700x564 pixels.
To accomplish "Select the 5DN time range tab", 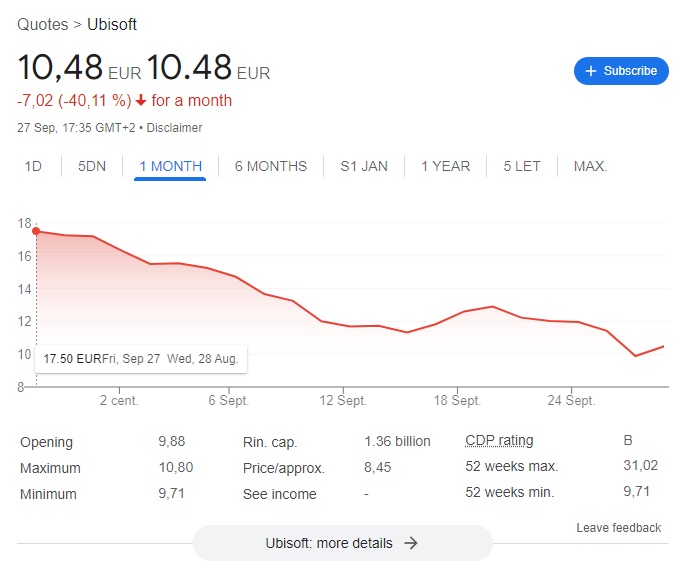I will coord(92,166).
